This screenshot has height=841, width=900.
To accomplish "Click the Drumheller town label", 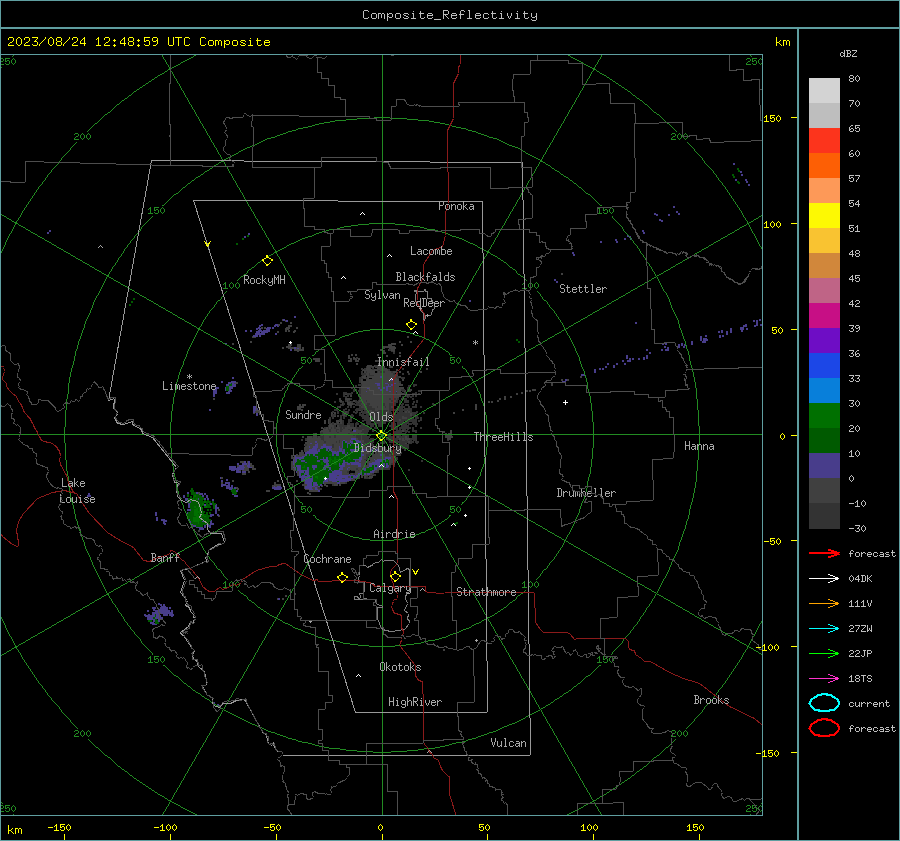I will click(x=586, y=493).
